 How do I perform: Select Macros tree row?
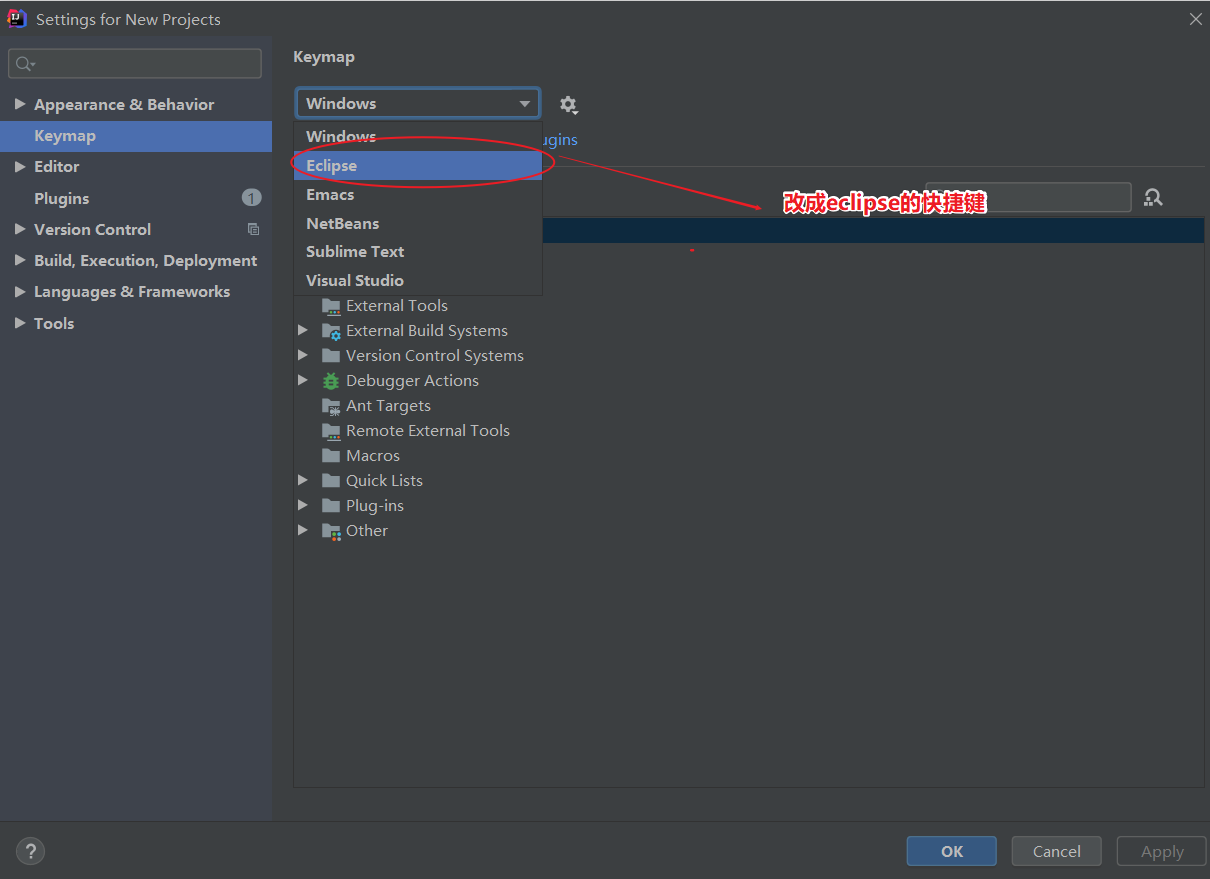748,456
